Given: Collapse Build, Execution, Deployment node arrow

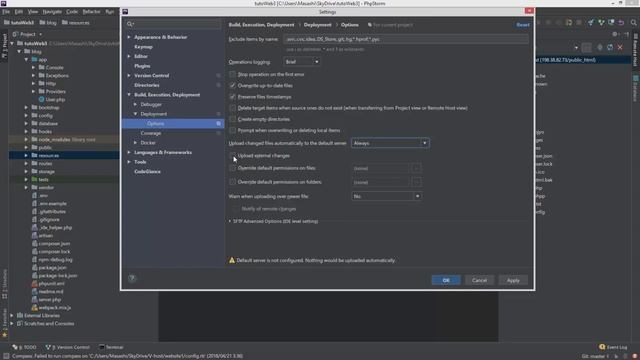Looking at the screenshot, I should click(129, 95).
